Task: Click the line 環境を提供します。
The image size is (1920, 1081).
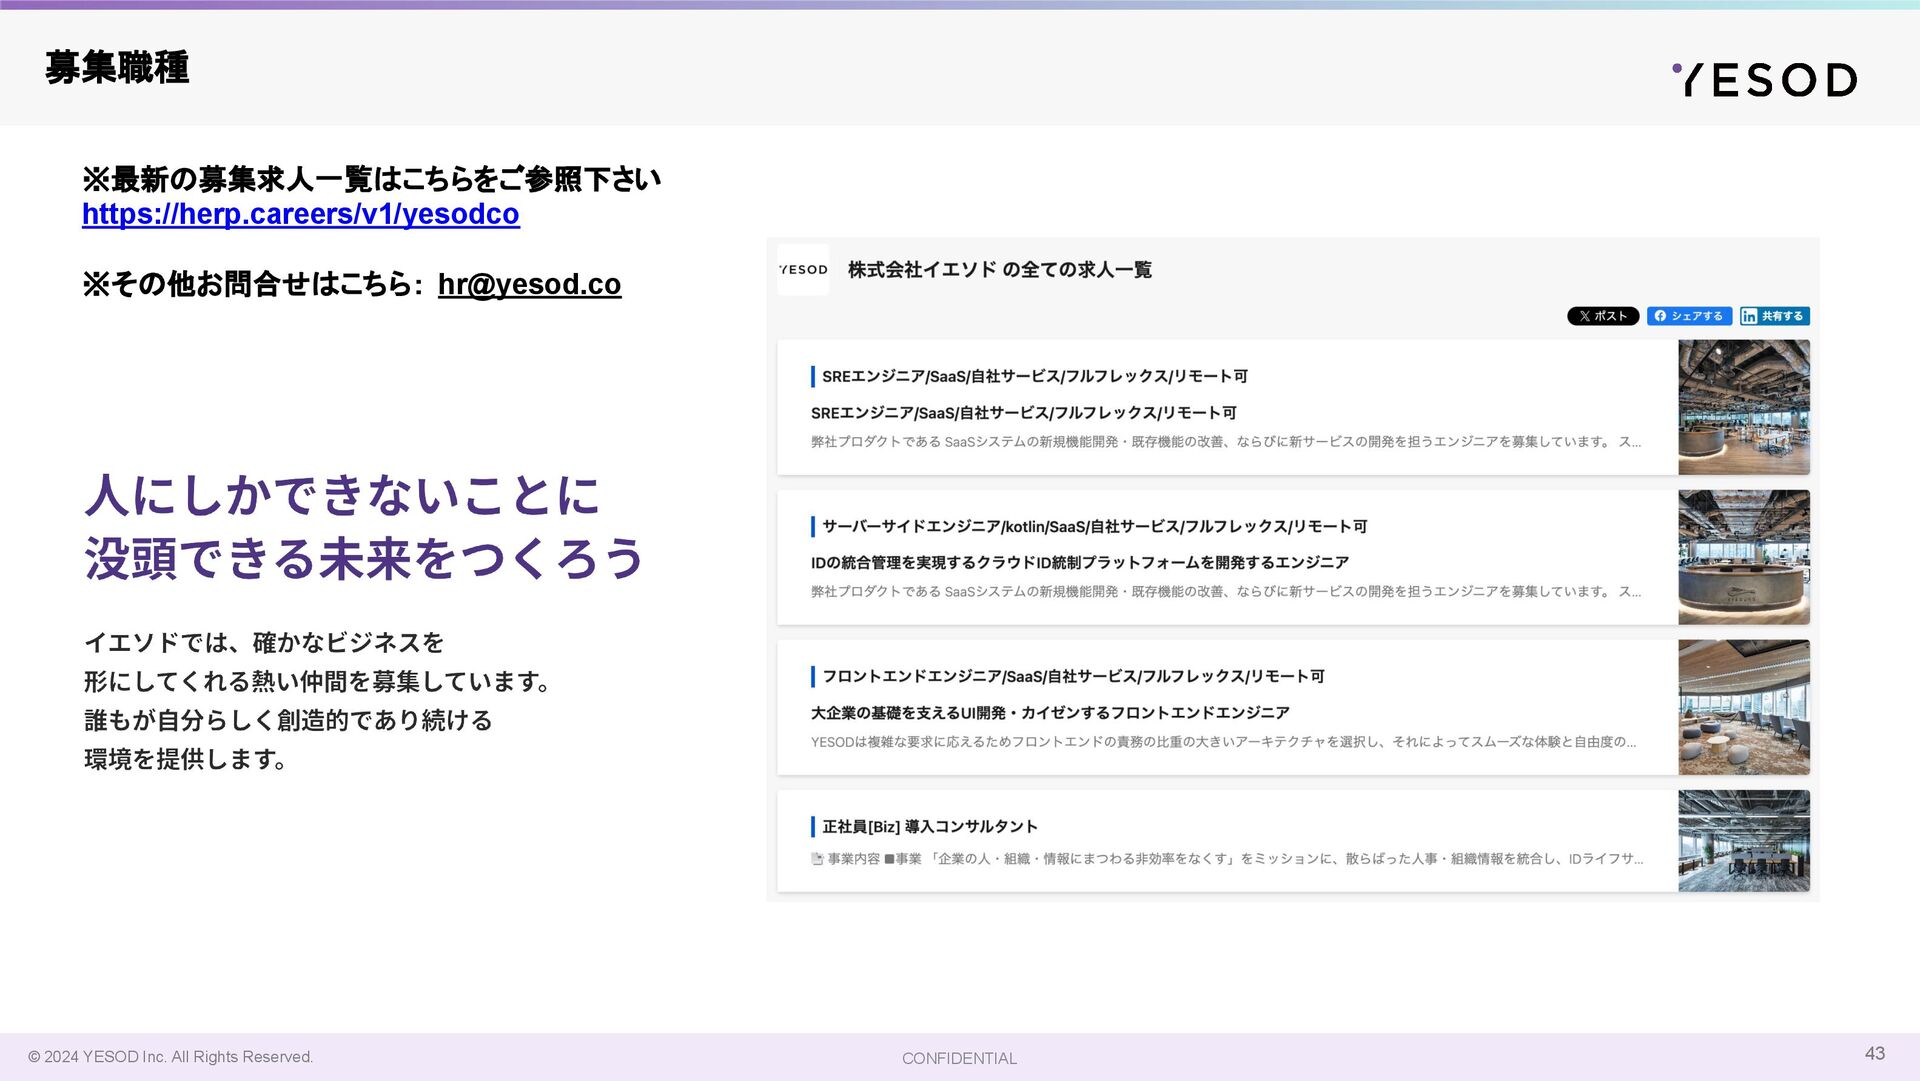Action: tap(186, 759)
